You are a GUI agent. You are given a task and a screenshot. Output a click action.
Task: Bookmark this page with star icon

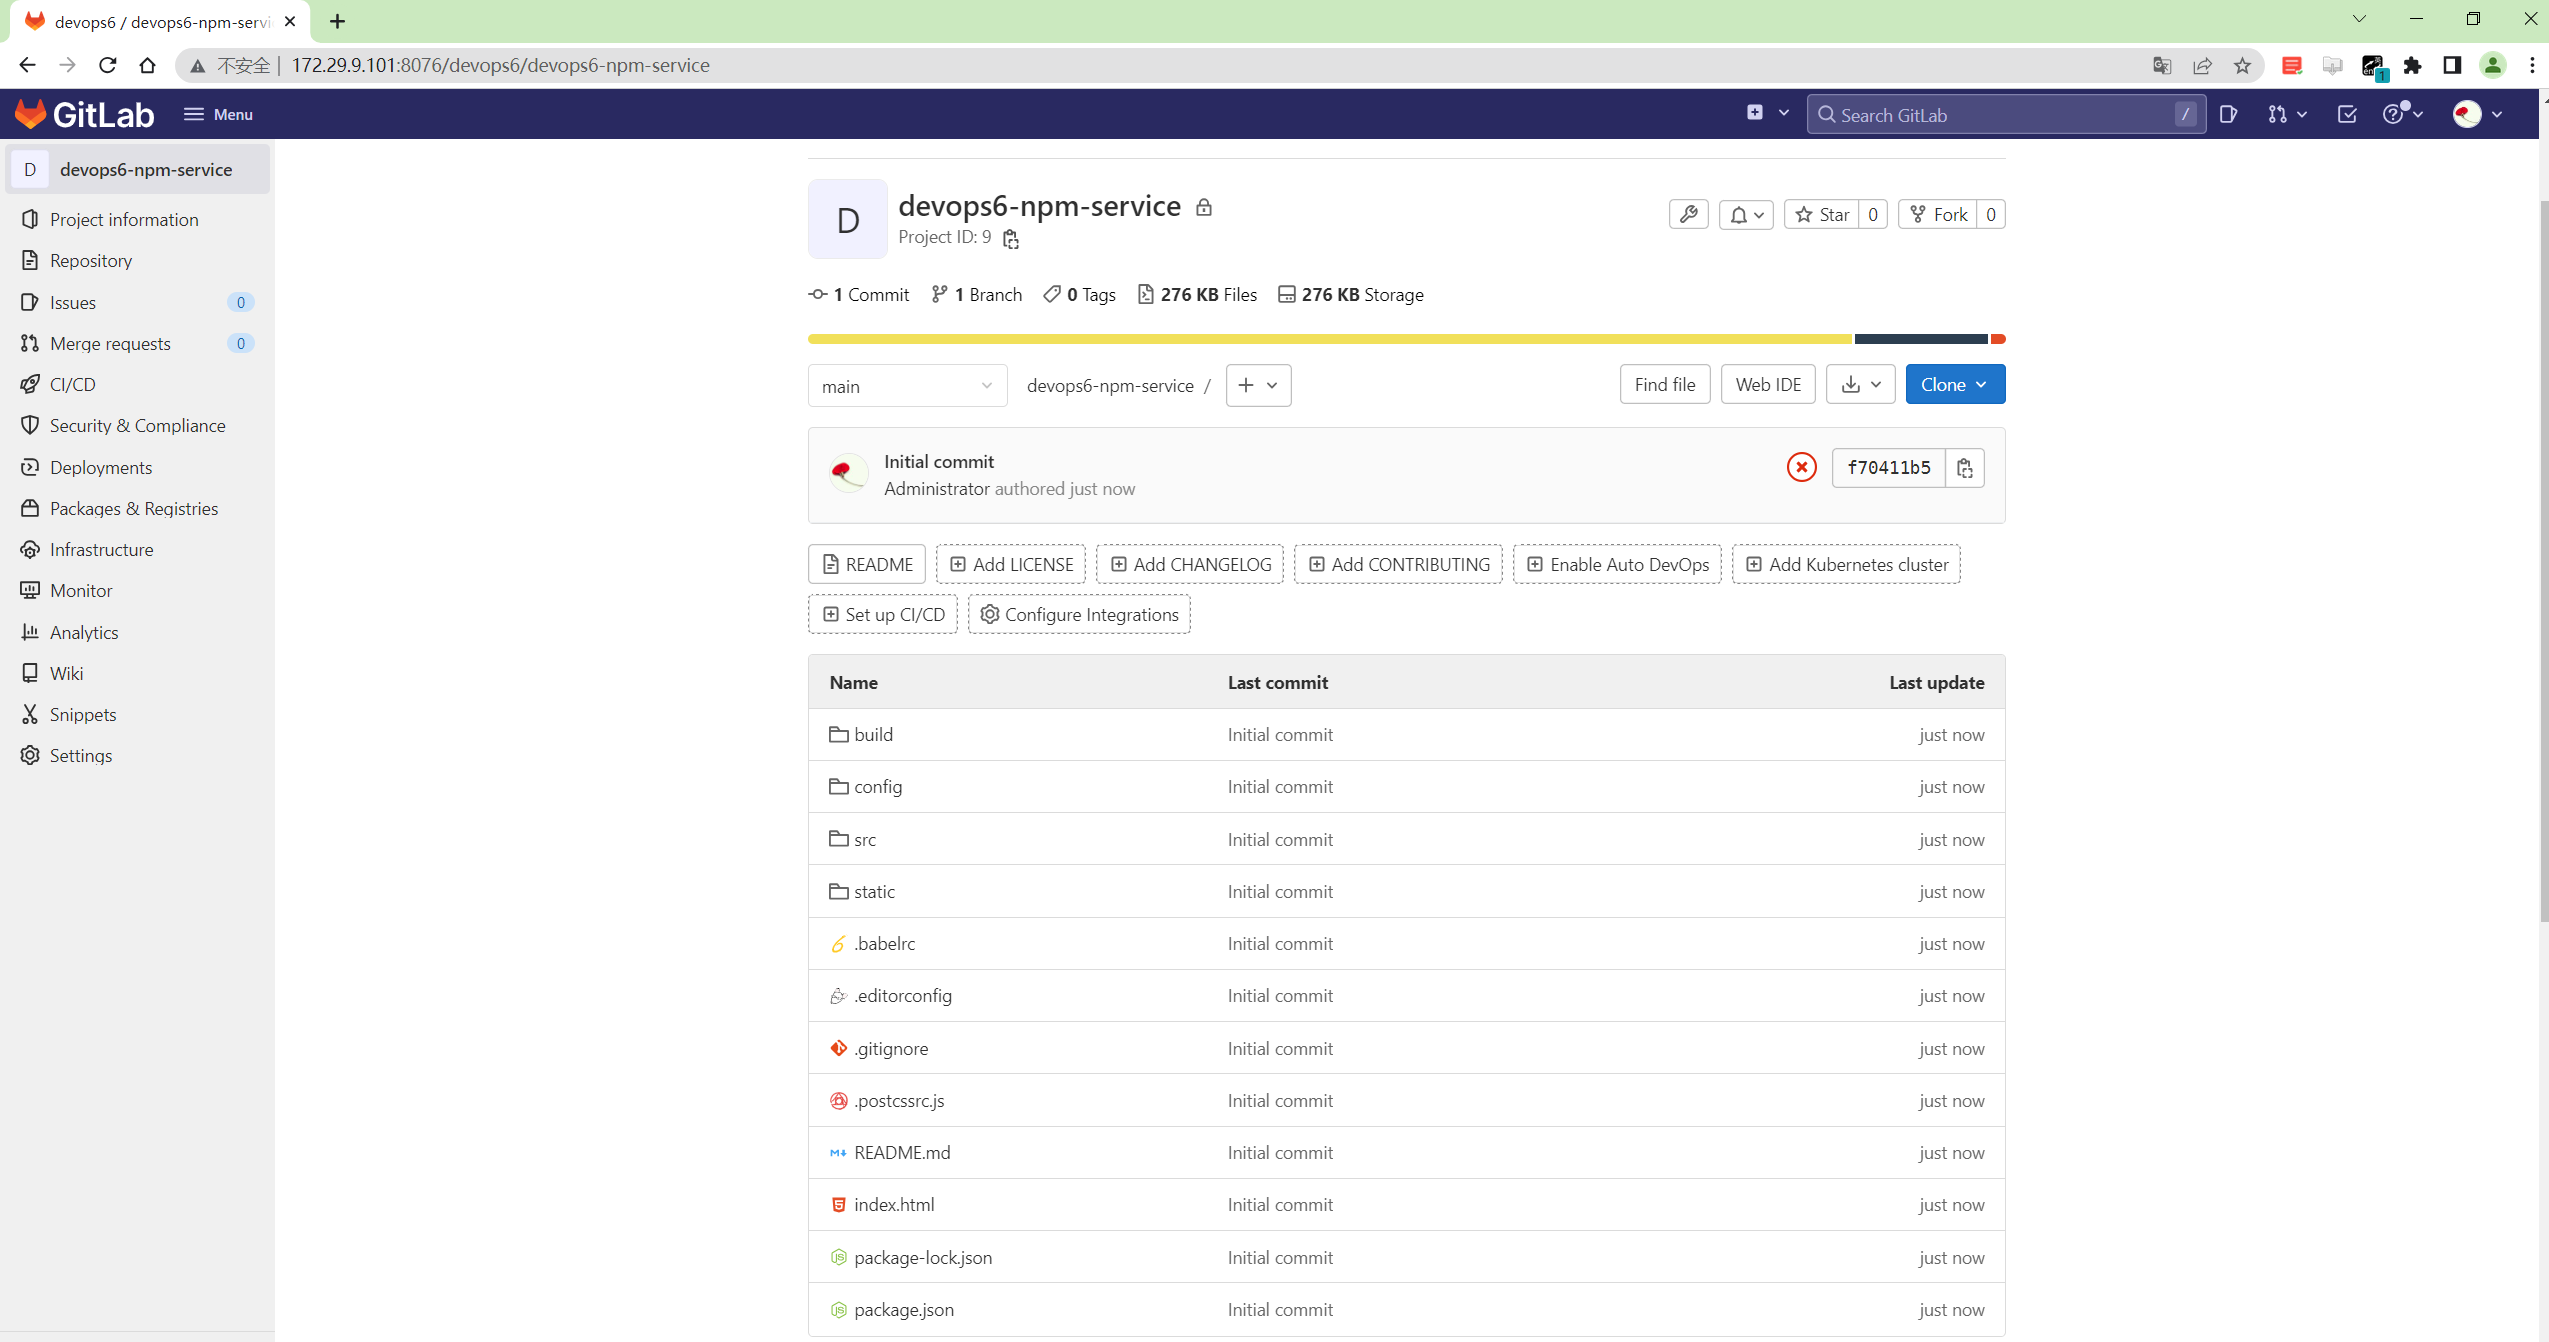point(2242,65)
